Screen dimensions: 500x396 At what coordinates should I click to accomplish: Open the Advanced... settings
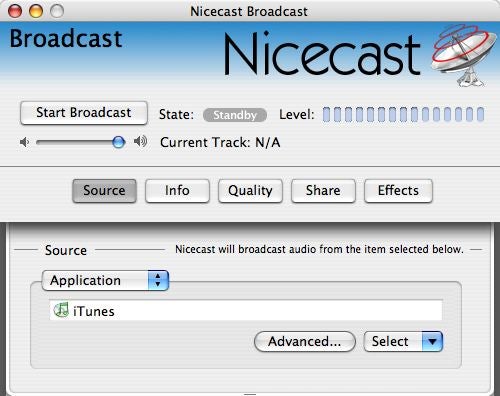[x=305, y=341]
